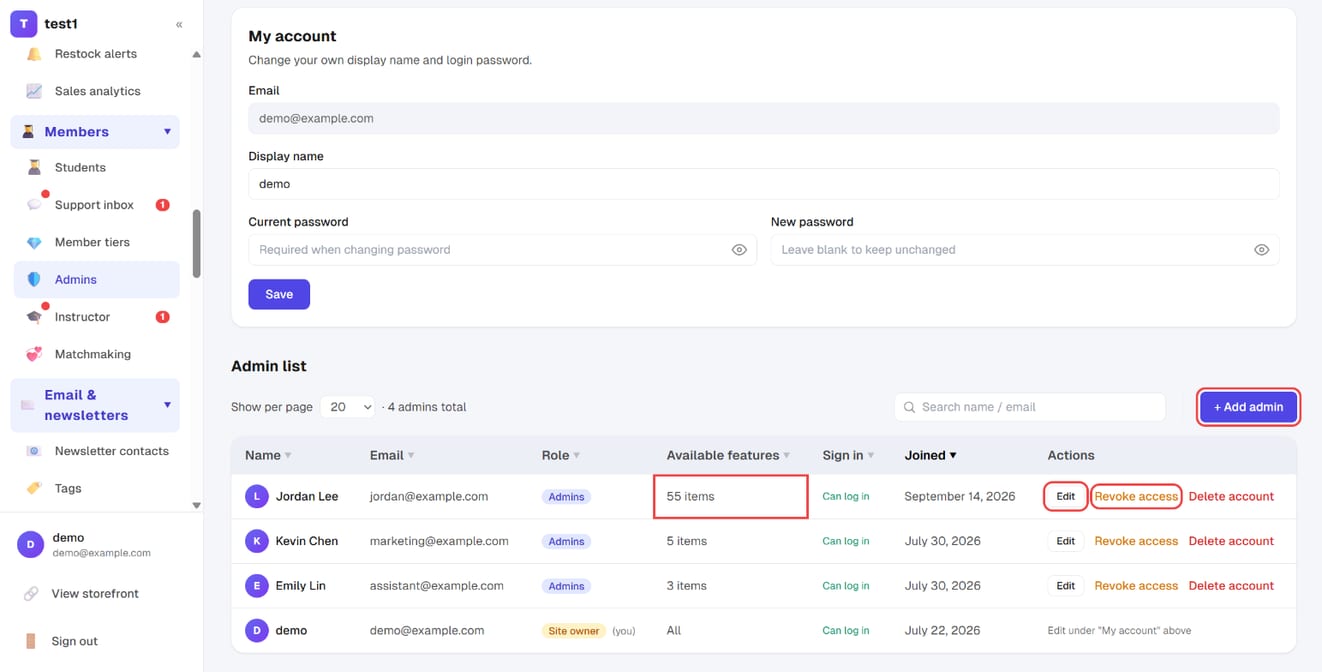Click Kevin Chen's 'Admins' role badge

tap(566, 541)
